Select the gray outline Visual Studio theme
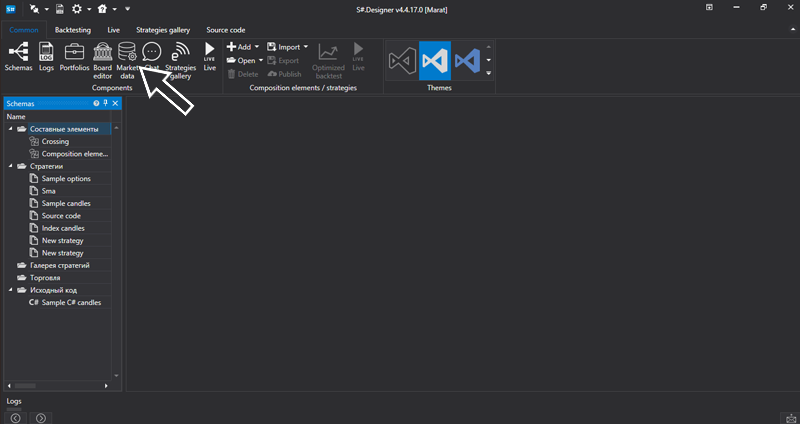 click(402, 62)
